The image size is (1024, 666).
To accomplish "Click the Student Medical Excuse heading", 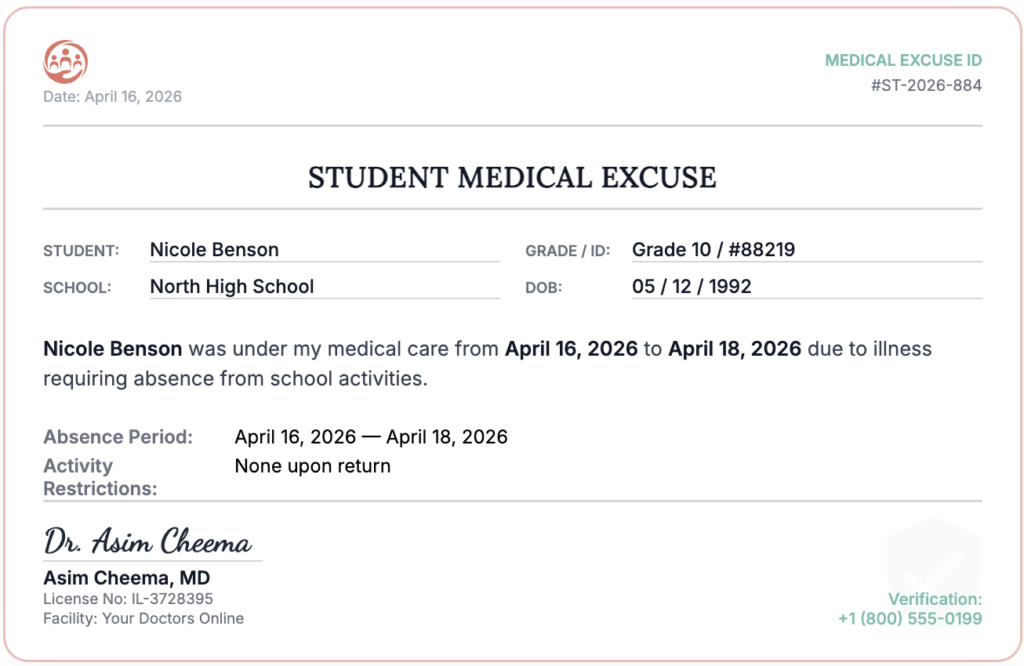I will point(513,178).
